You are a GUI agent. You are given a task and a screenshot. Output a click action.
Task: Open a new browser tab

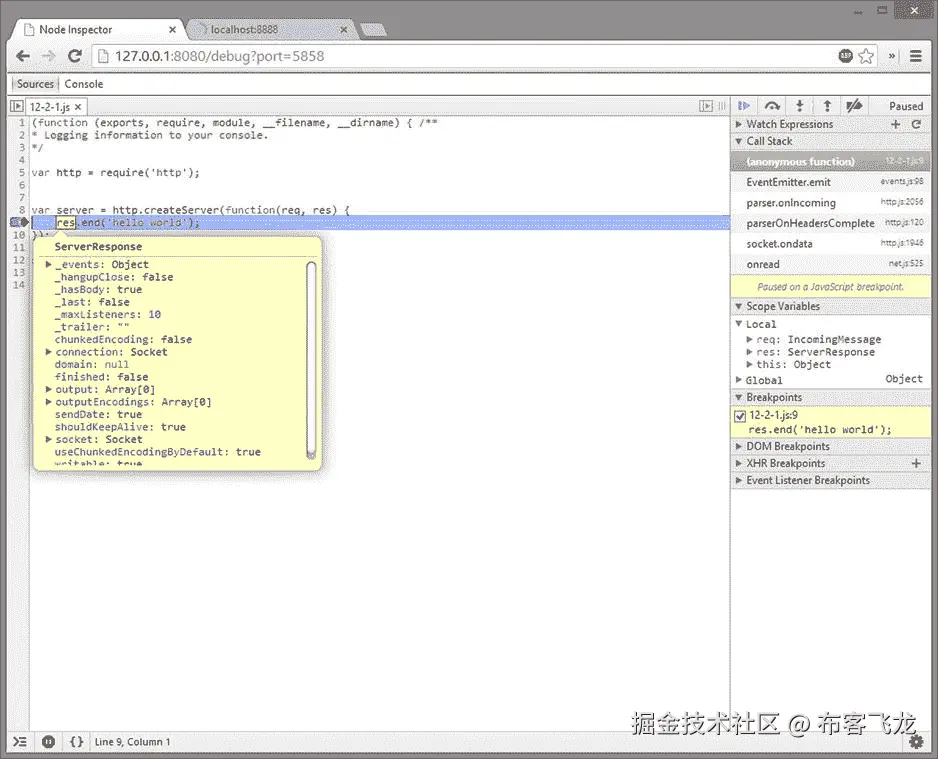click(x=373, y=30)
